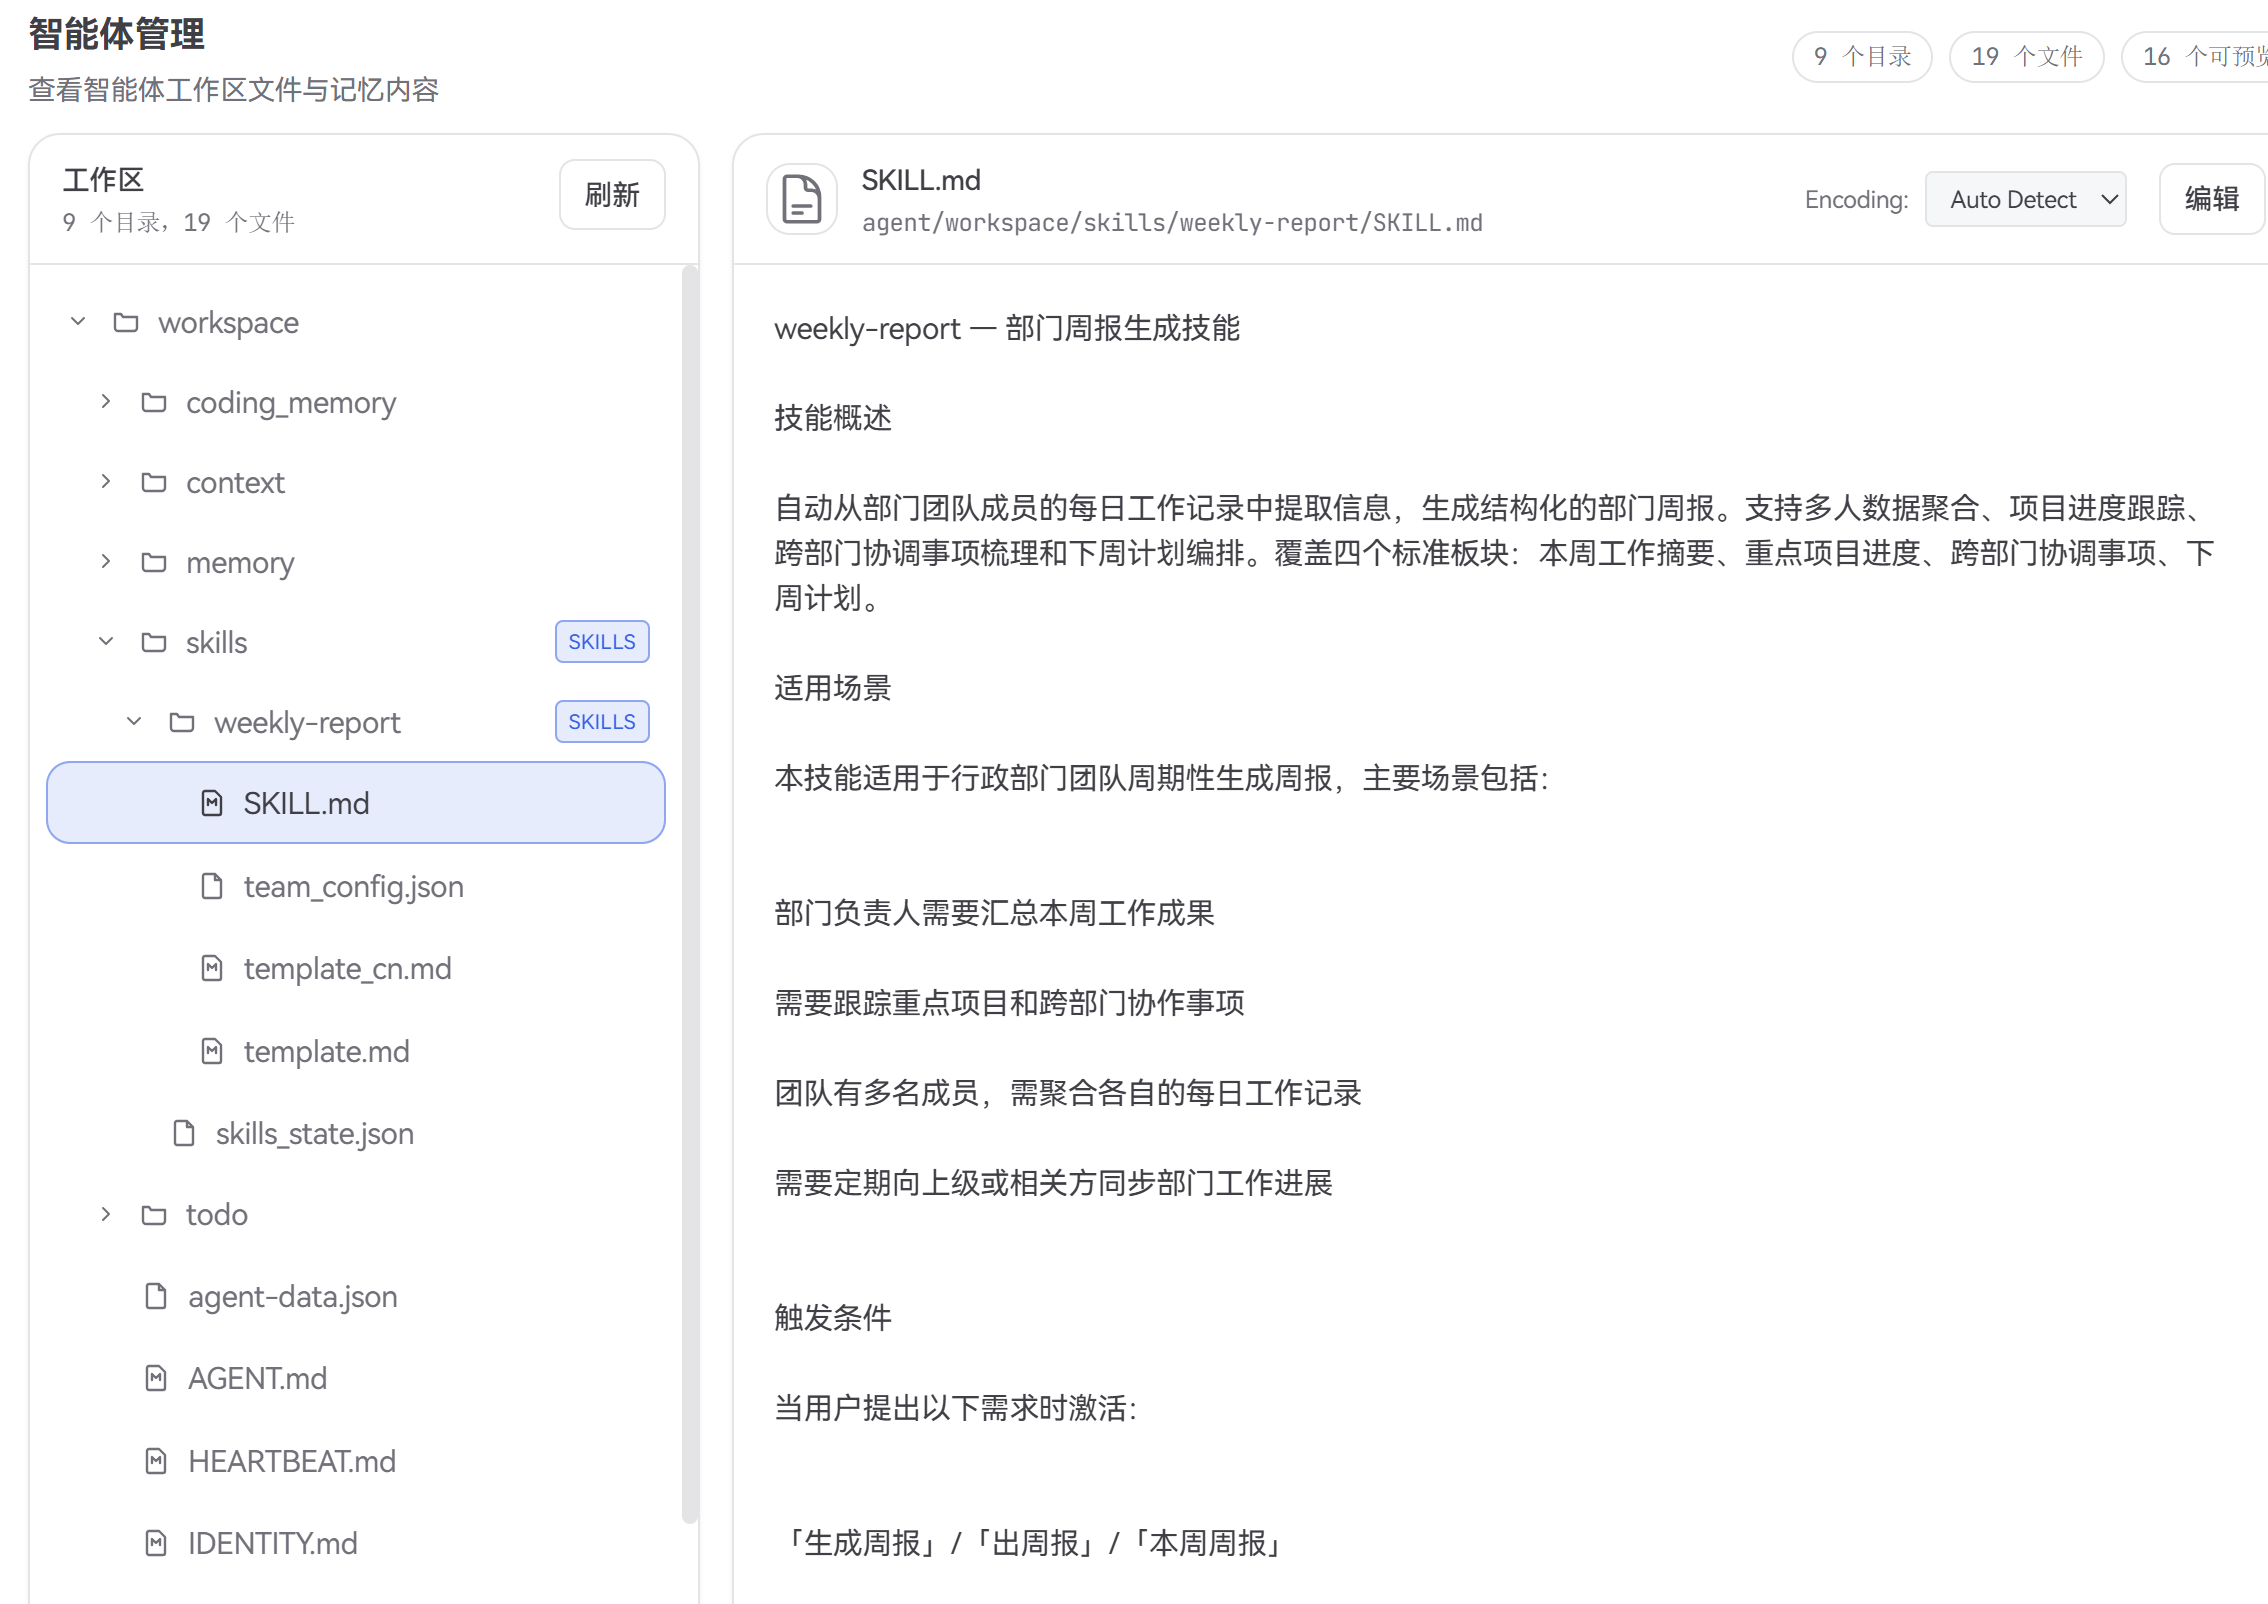Open AGENT.md in the tree
The height and width of the screenshot is (1604, 2268).
pyautogui.click(x=258, y=1378)
